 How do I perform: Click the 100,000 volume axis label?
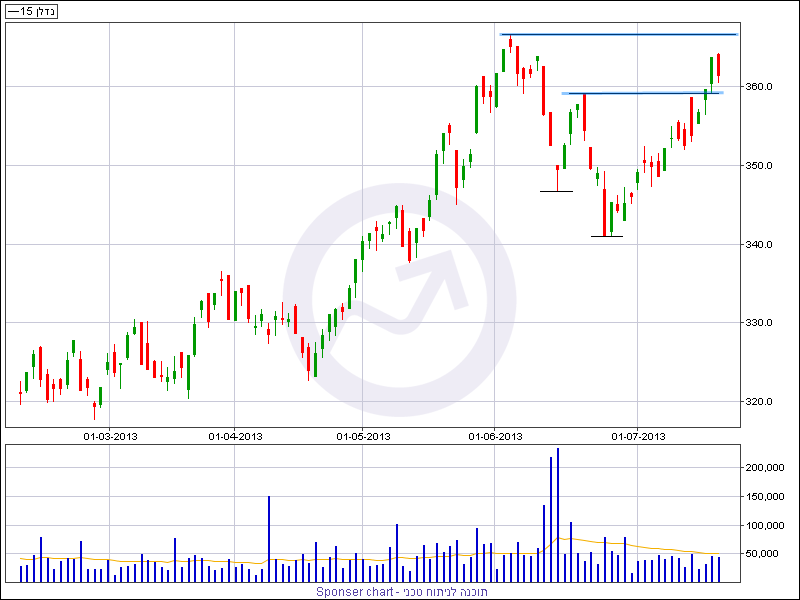(765, 526)
